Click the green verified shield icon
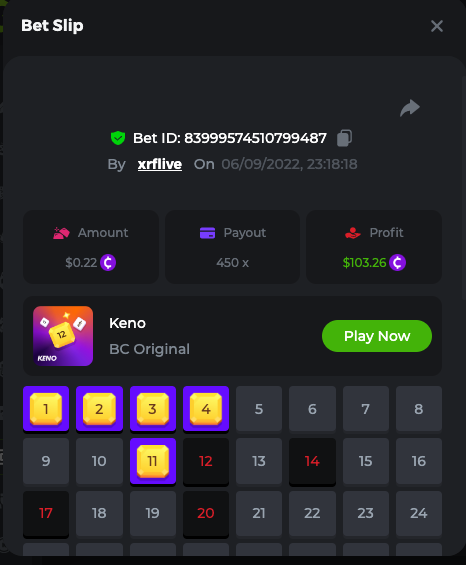The width and height of the screenshot is (466, 565). tap(118, 138)
